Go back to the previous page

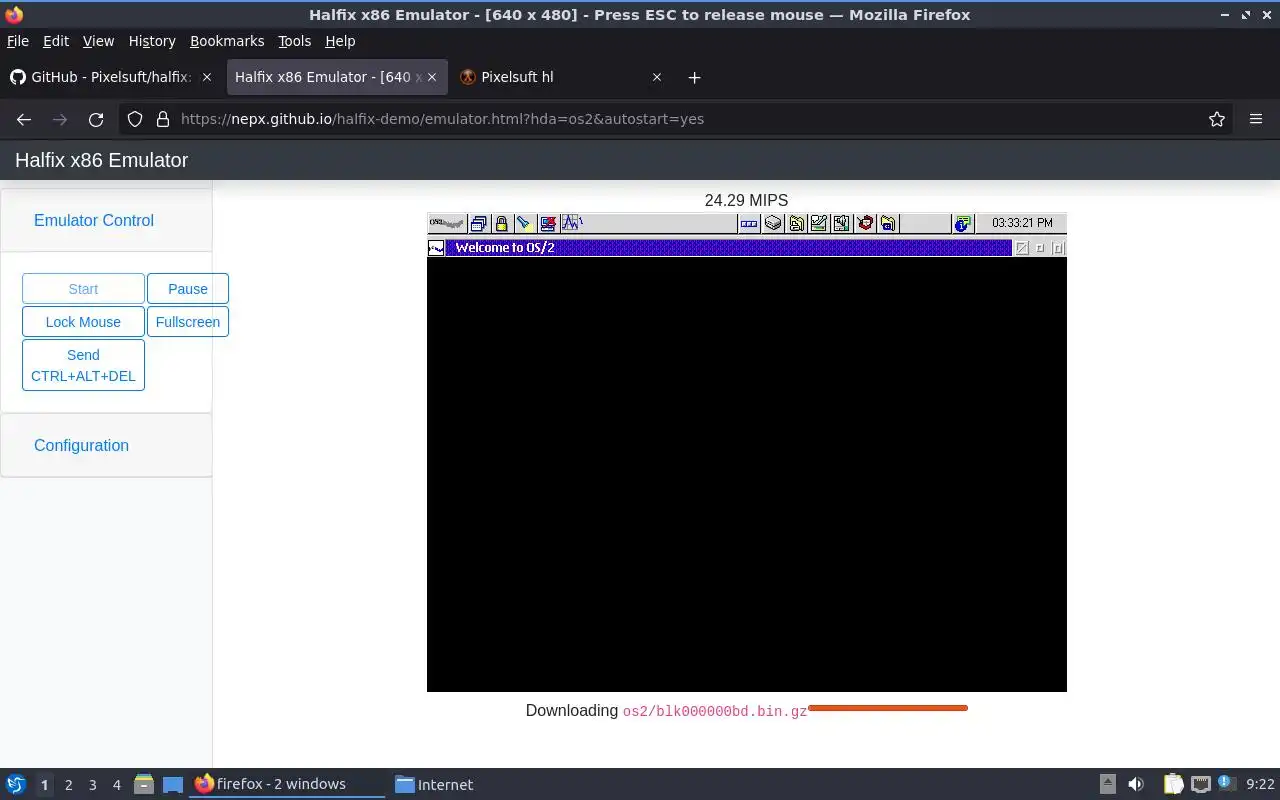tap(24, 119)
